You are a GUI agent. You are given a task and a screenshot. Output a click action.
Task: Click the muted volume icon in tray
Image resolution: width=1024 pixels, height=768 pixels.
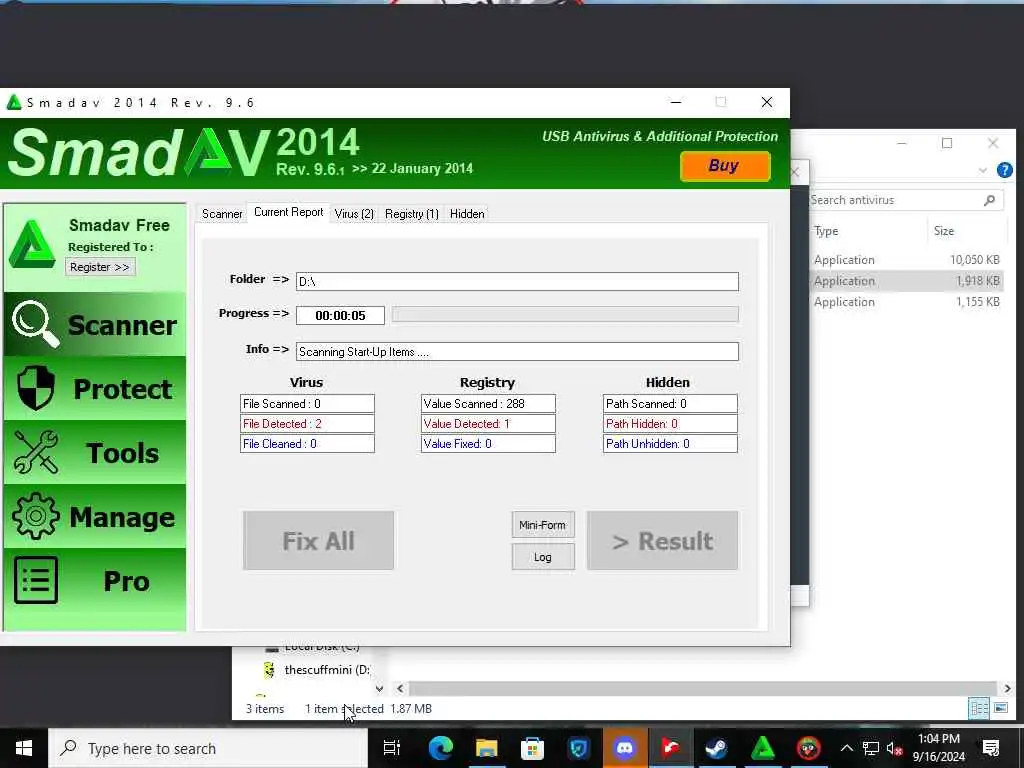click(x=895, y=748)
